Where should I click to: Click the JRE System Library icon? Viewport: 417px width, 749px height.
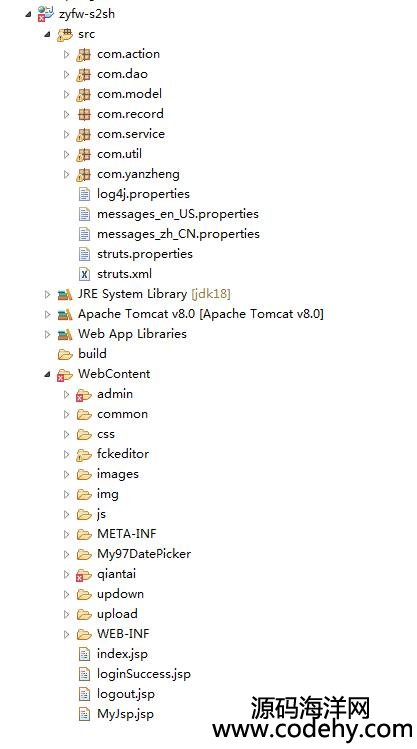point(65,294)
